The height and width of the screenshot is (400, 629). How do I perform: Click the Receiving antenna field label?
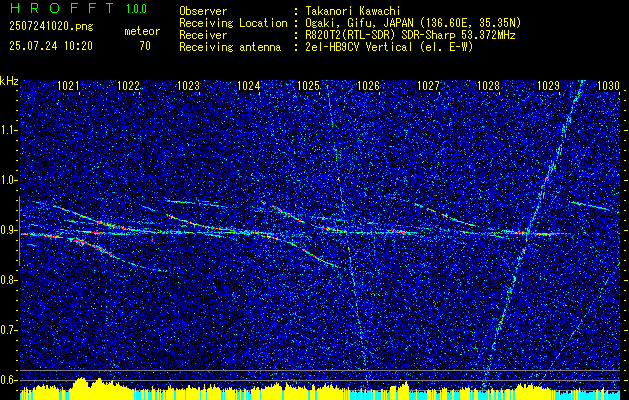[230, 47]
